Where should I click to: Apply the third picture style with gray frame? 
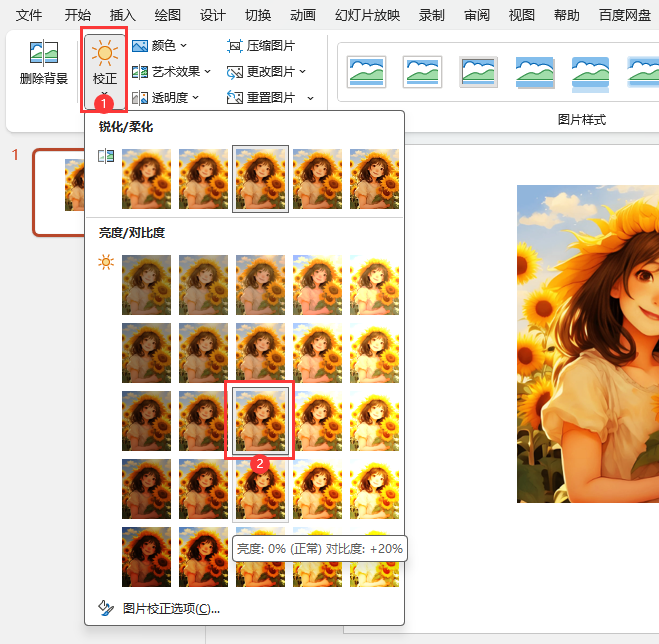pyautogui.click(x=478, y=72)
